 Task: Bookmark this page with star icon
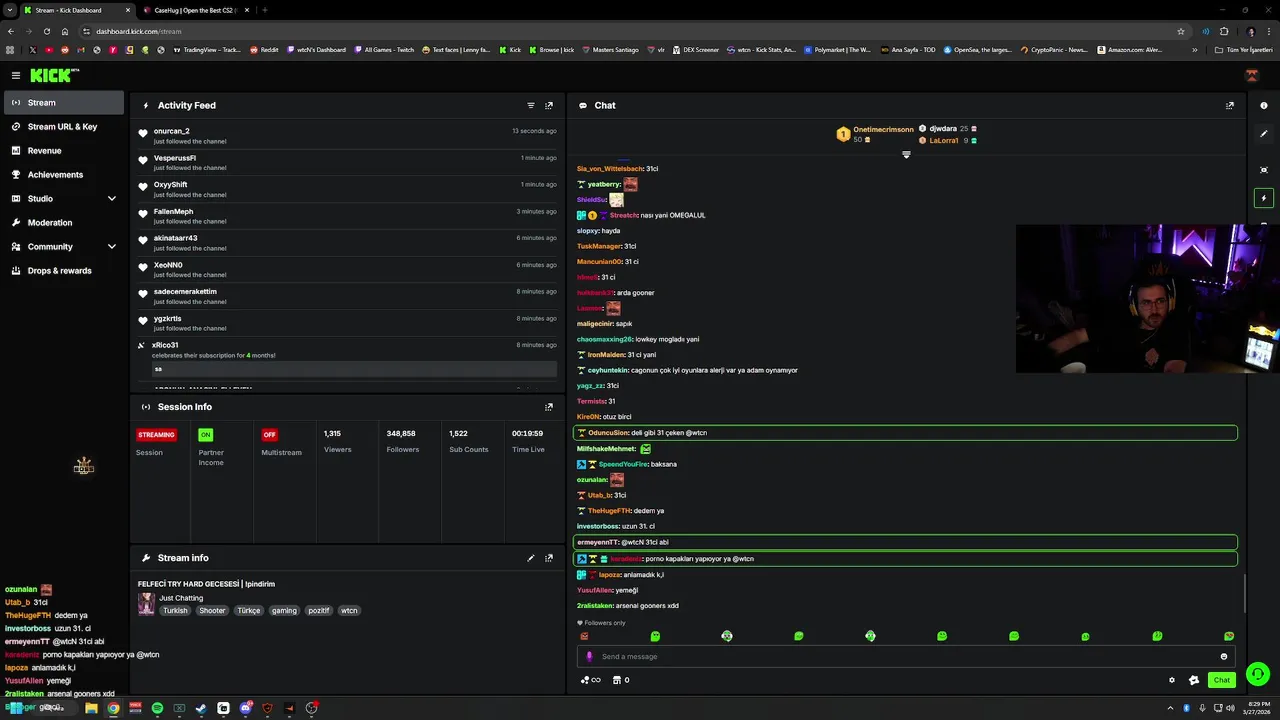pos(1181,31)
